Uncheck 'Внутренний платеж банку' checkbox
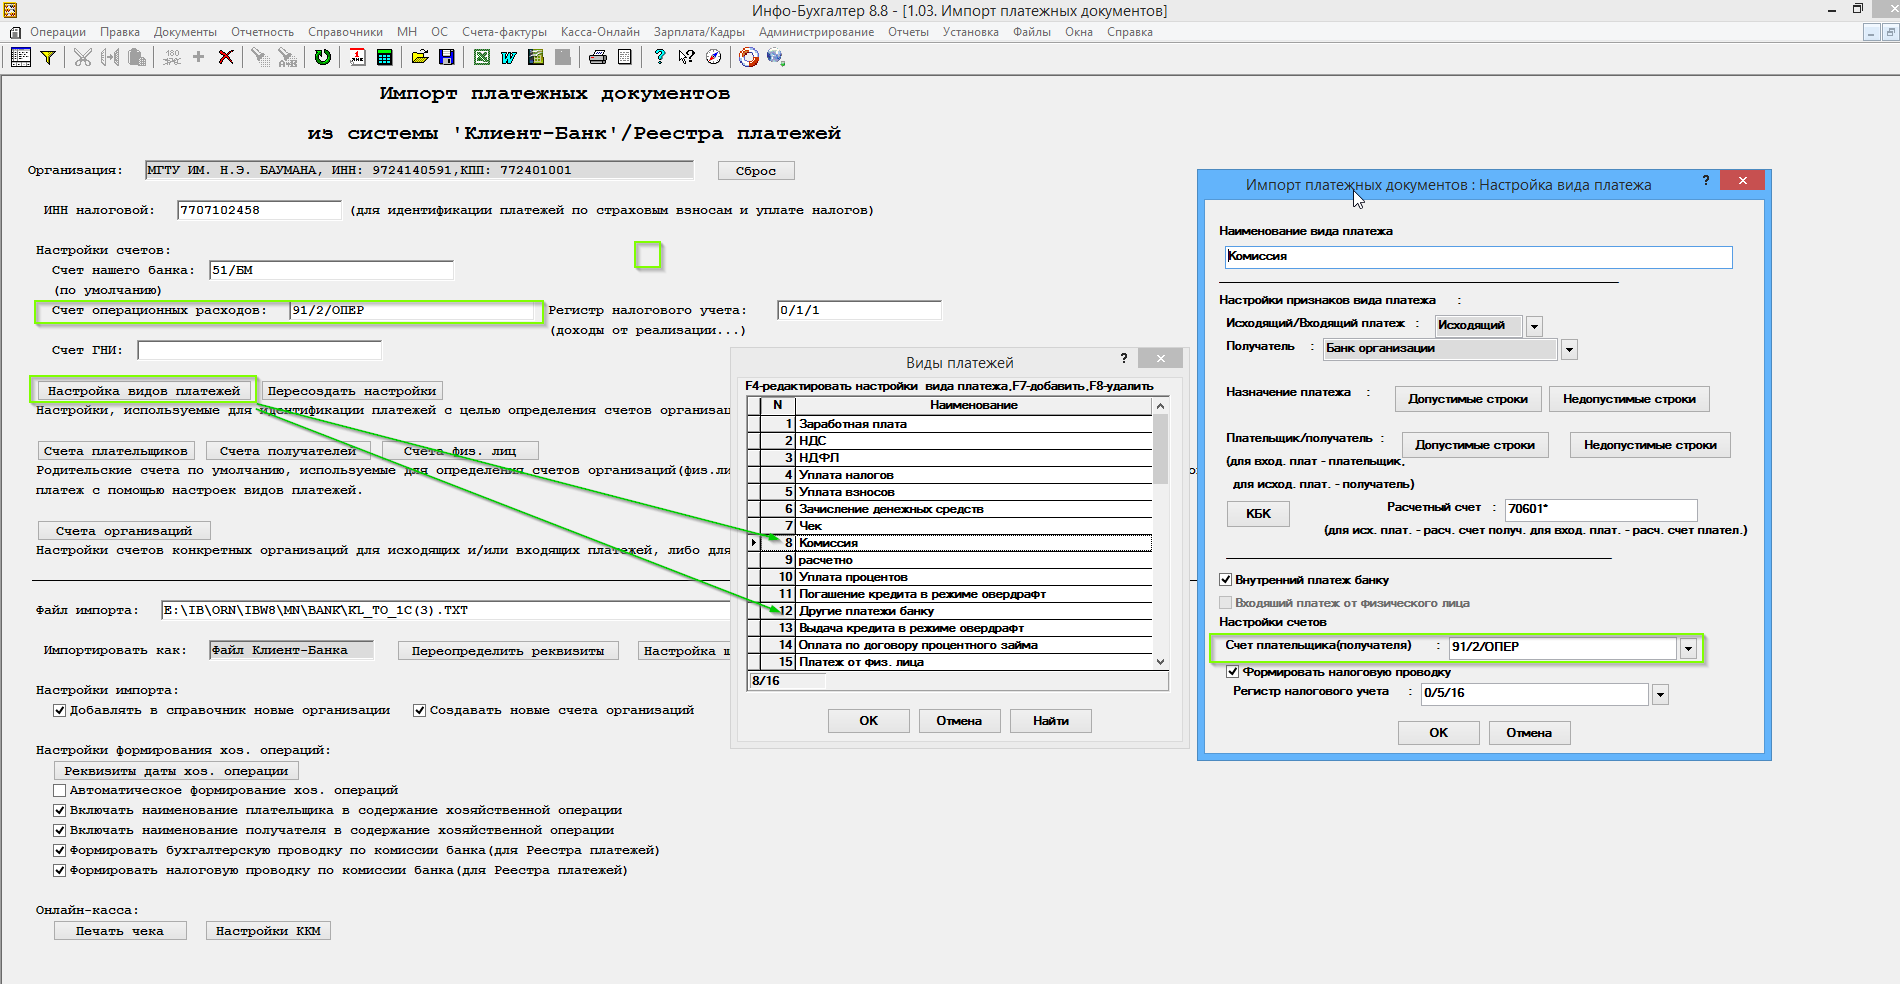Screen dimensions: 1900x984 pyautogui.click(x=1225, y=580)
